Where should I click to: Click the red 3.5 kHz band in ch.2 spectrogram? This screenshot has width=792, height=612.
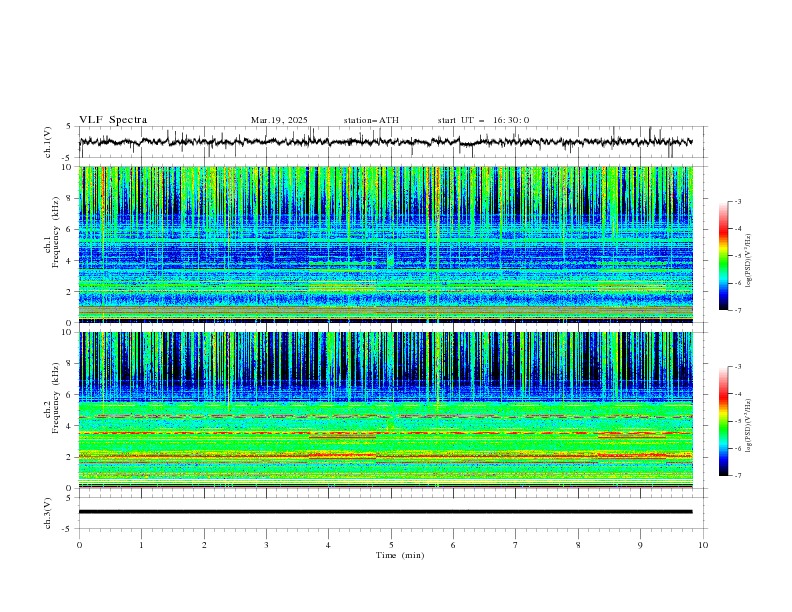tap(385, 433)
